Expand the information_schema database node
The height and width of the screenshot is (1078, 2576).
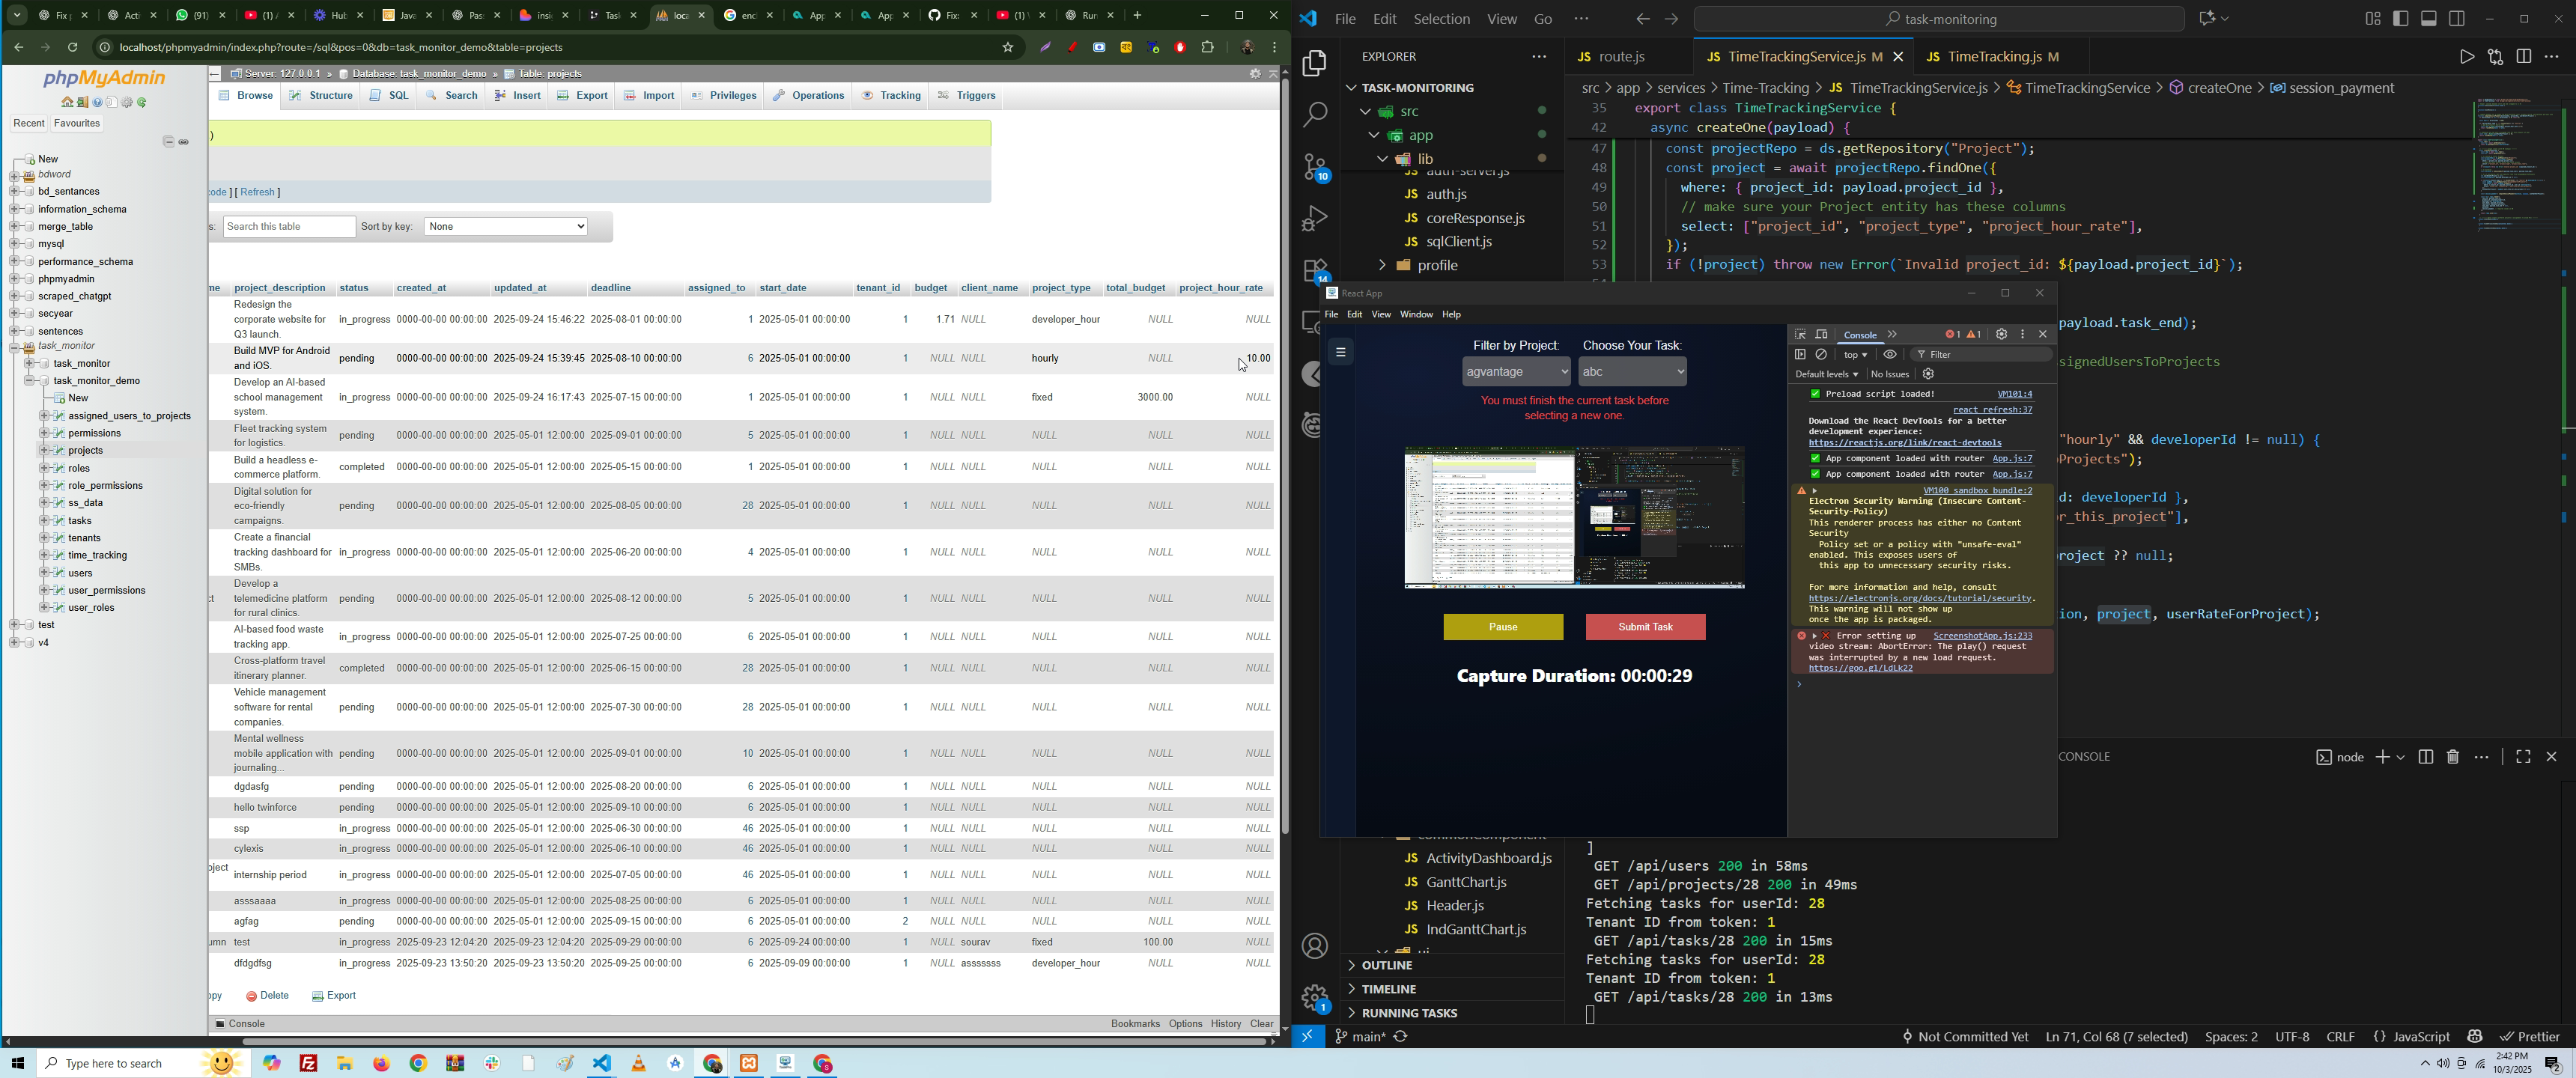16,210
